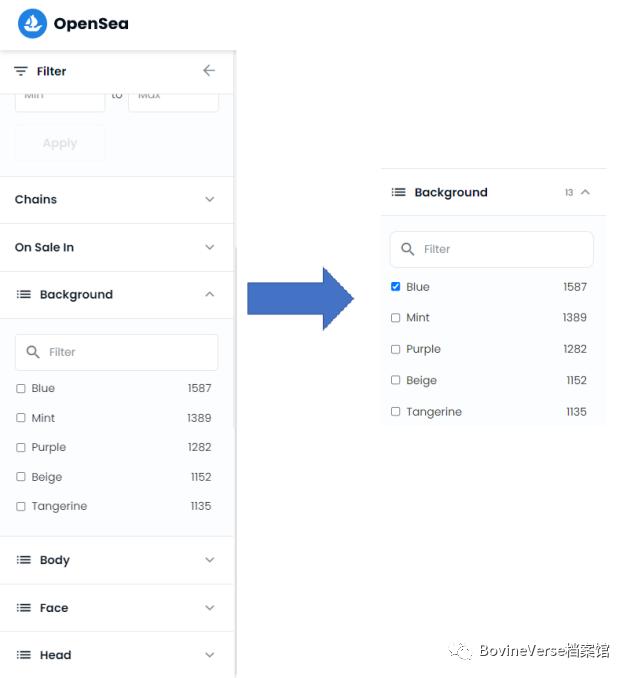Click the OpenSea ship logo icon
The width and height of the screenshot is (630, 678).
click(x=33, y=23)
